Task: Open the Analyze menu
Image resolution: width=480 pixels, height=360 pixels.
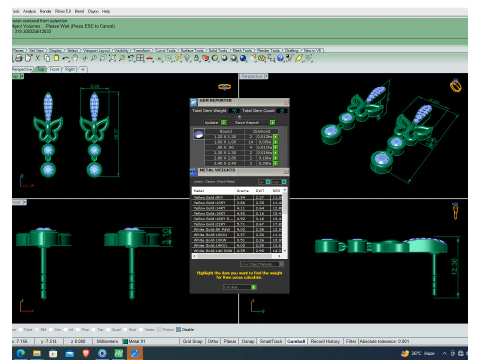Action: click(29, 11)
